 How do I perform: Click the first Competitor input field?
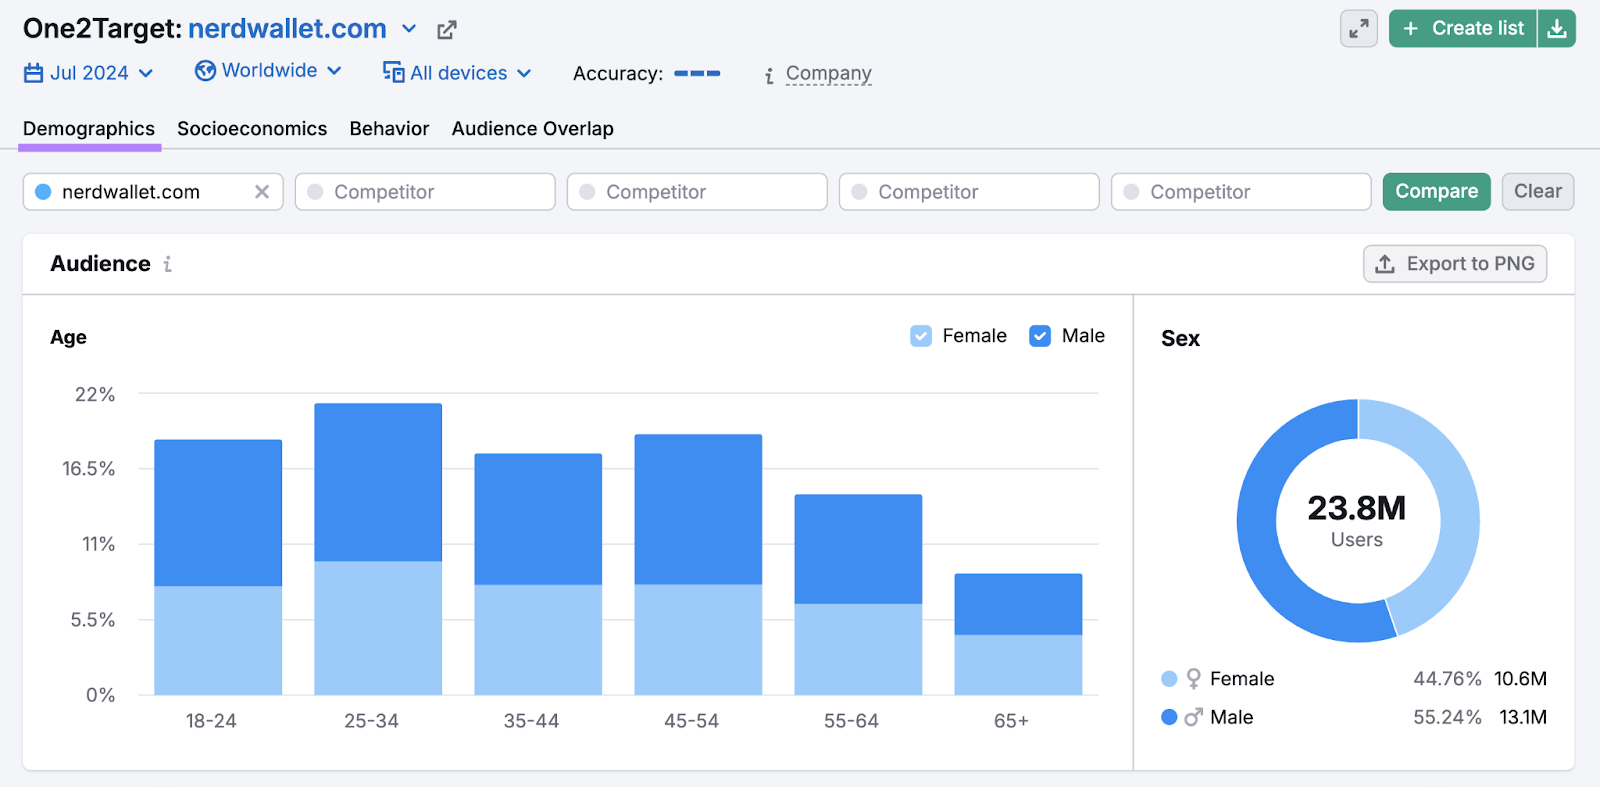coord(425,192)
